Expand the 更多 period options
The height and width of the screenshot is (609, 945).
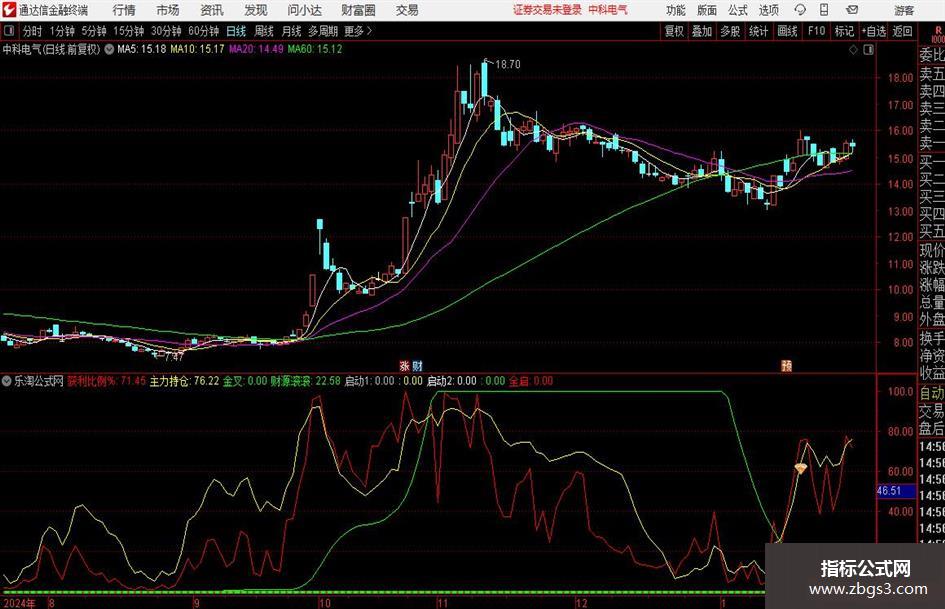click(x=359, y=31)
